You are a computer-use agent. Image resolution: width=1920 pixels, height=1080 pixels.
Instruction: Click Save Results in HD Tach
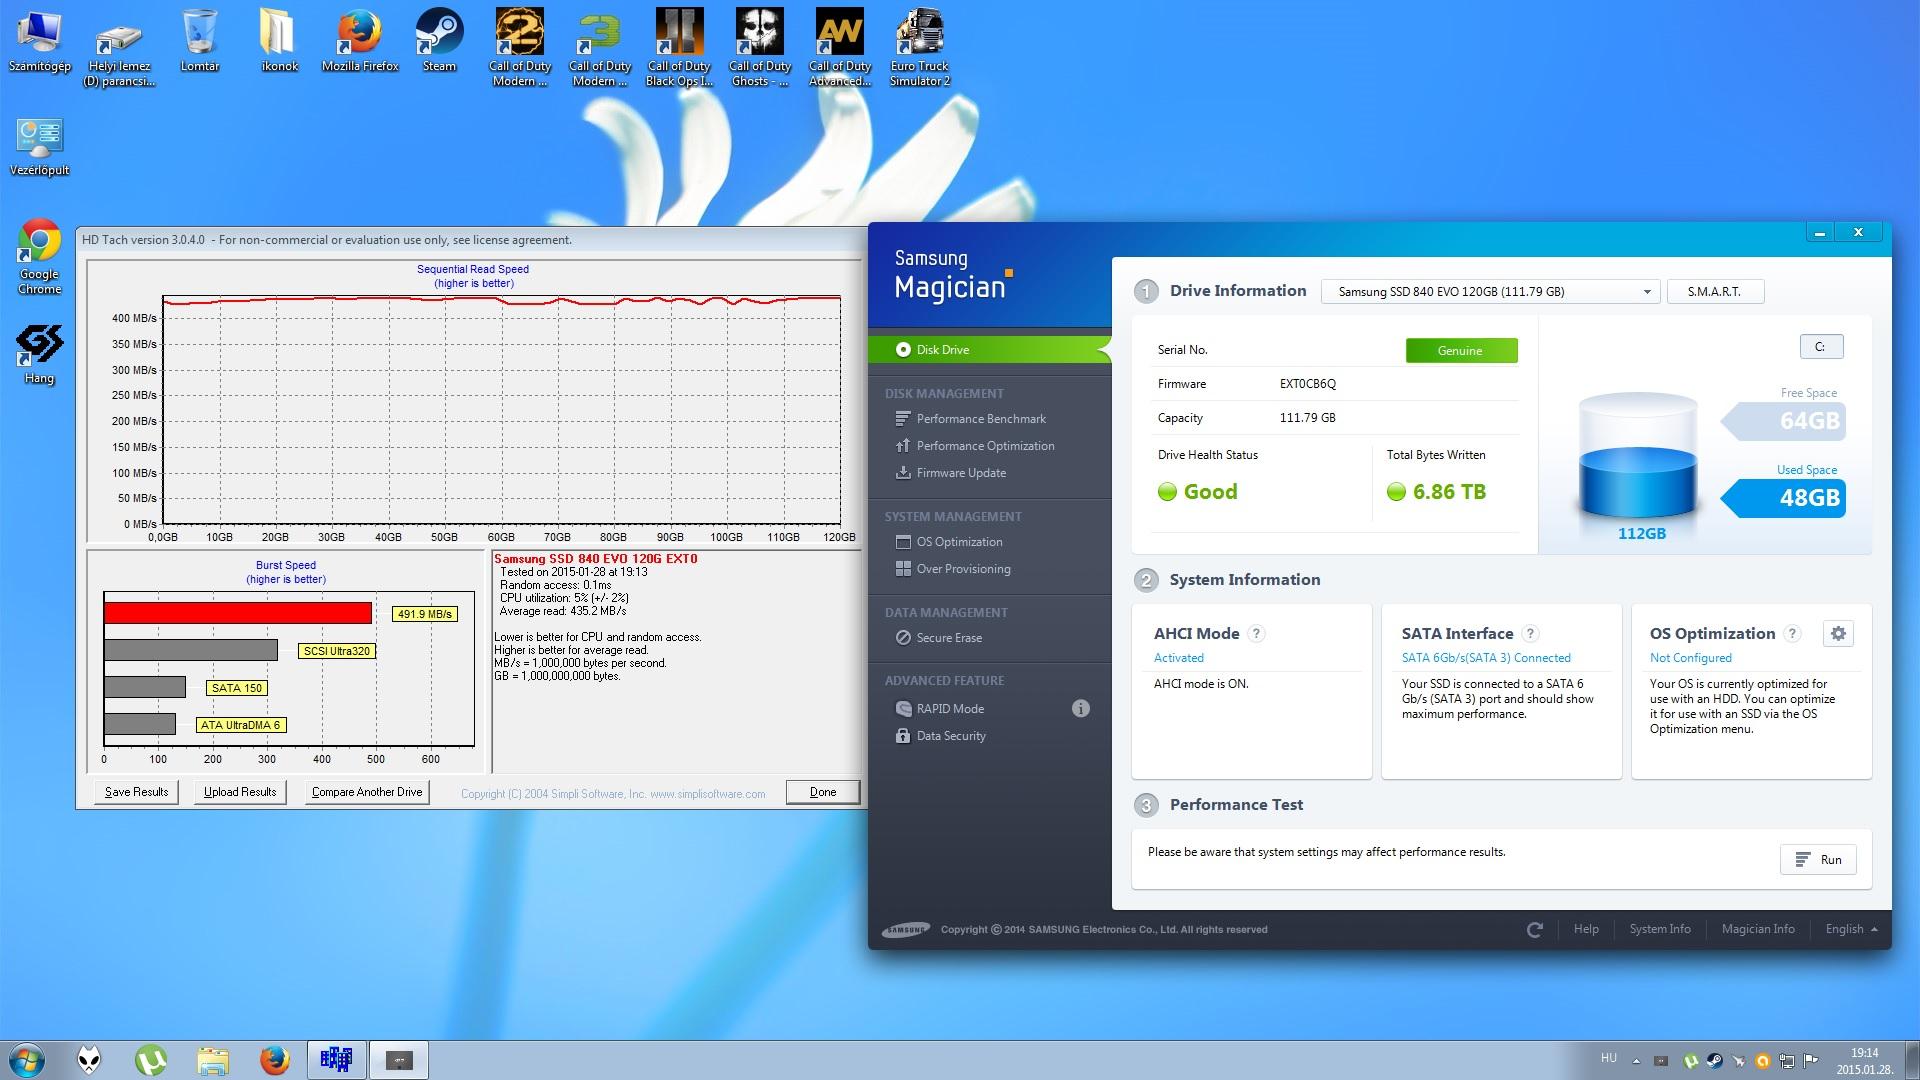pyautogui.click(x=137, y=792)
